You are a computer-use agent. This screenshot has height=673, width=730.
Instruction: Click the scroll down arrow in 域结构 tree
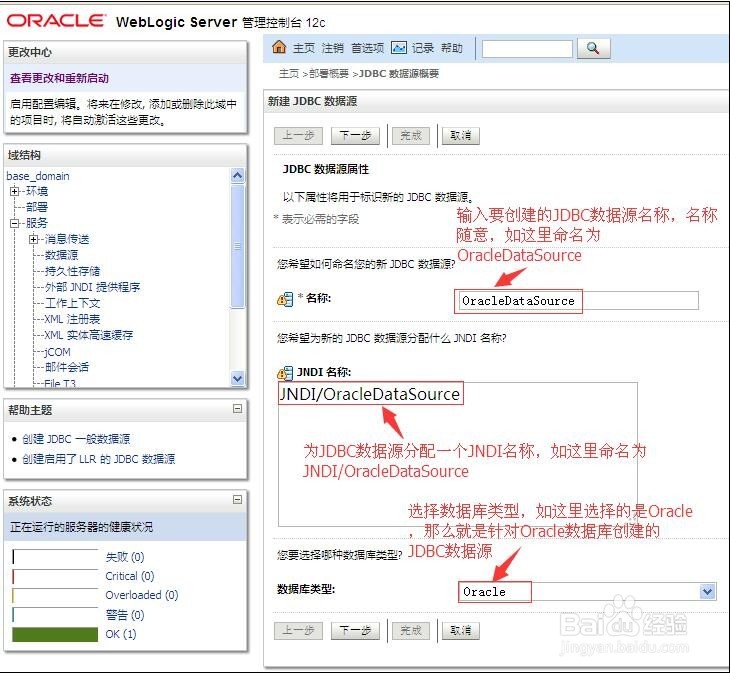[x=237, y=378]
